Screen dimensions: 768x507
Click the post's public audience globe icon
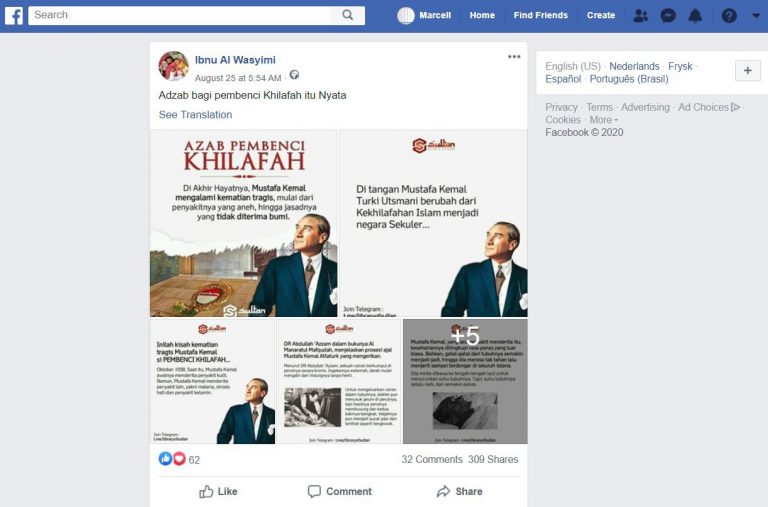(x=294, y=75)
